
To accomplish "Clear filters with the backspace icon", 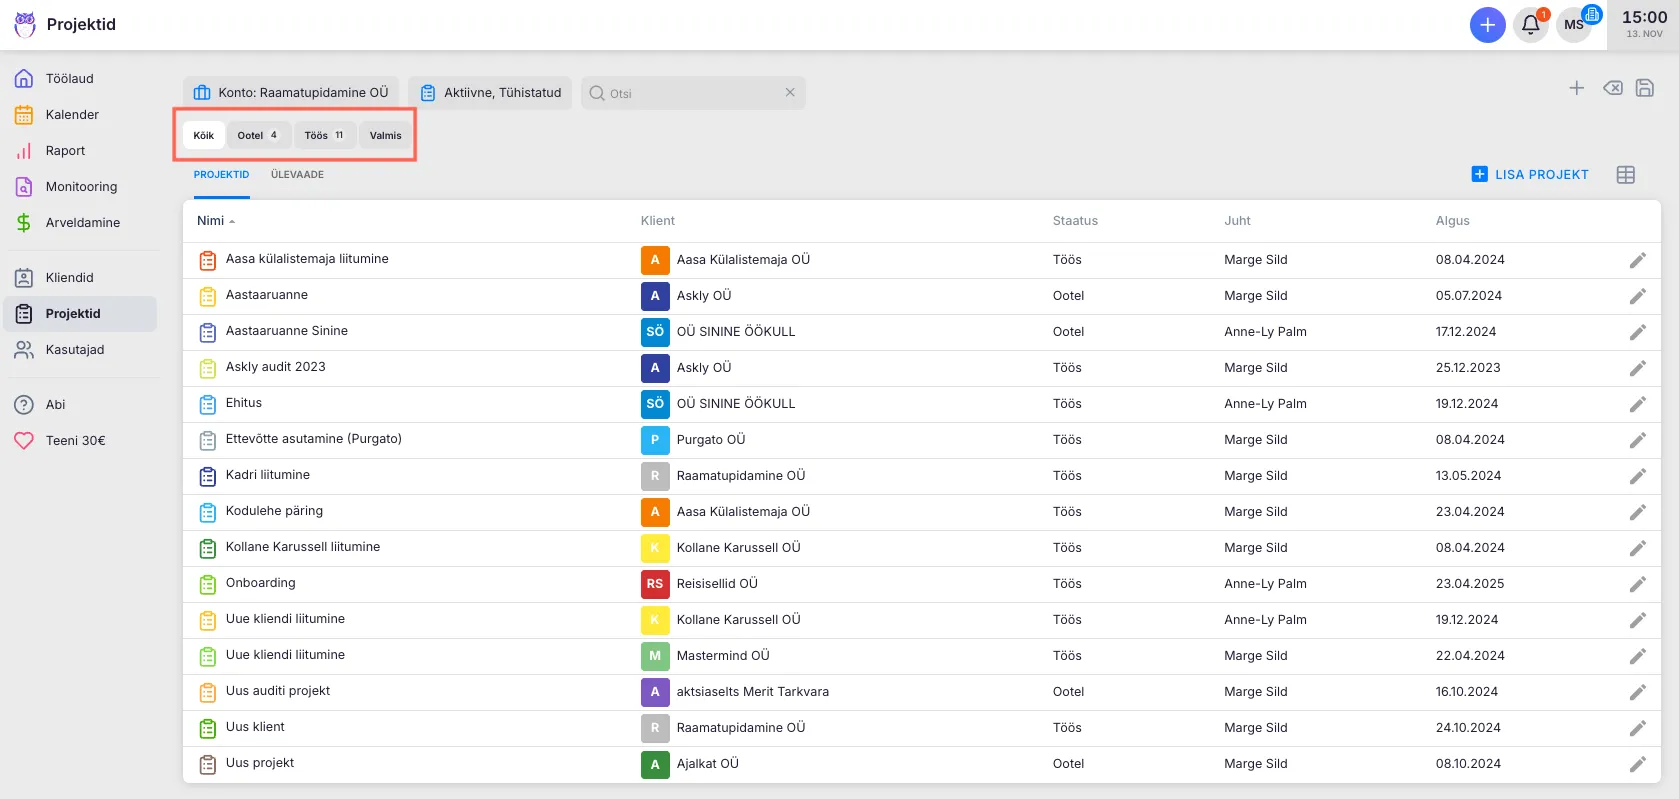I will point(1612,88).
